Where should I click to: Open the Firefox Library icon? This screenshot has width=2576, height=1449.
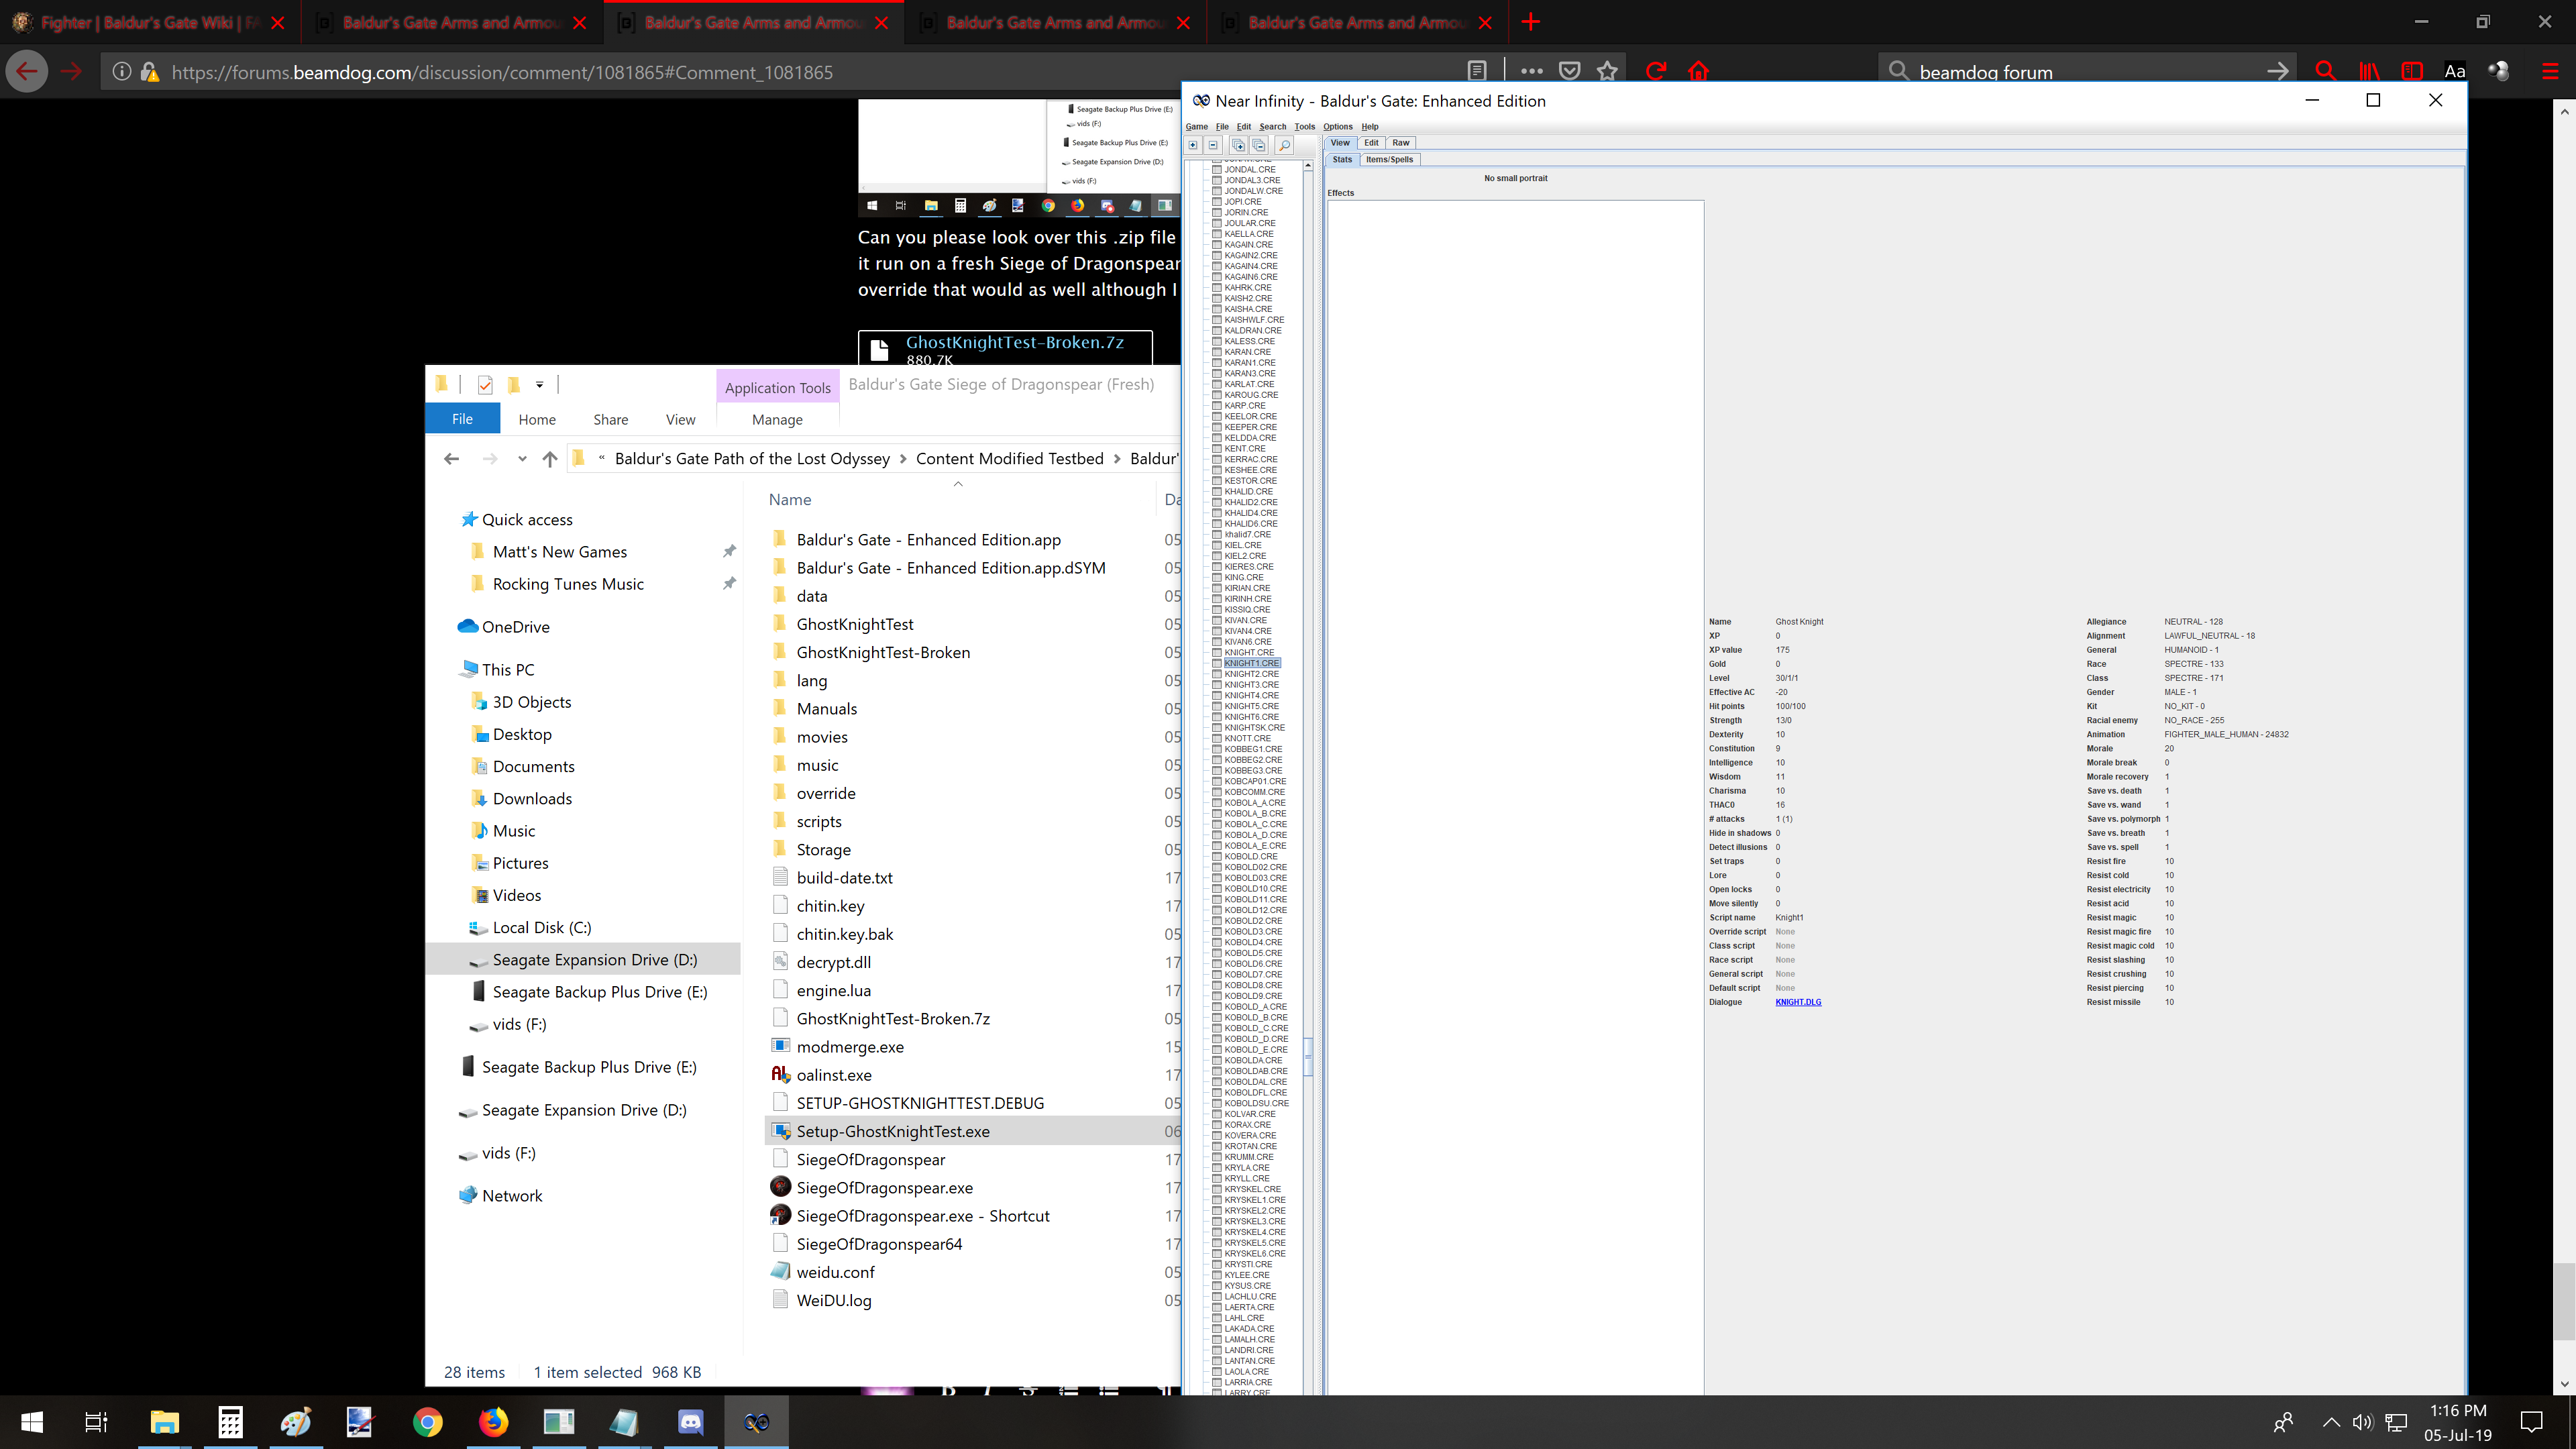(2369, 71)
